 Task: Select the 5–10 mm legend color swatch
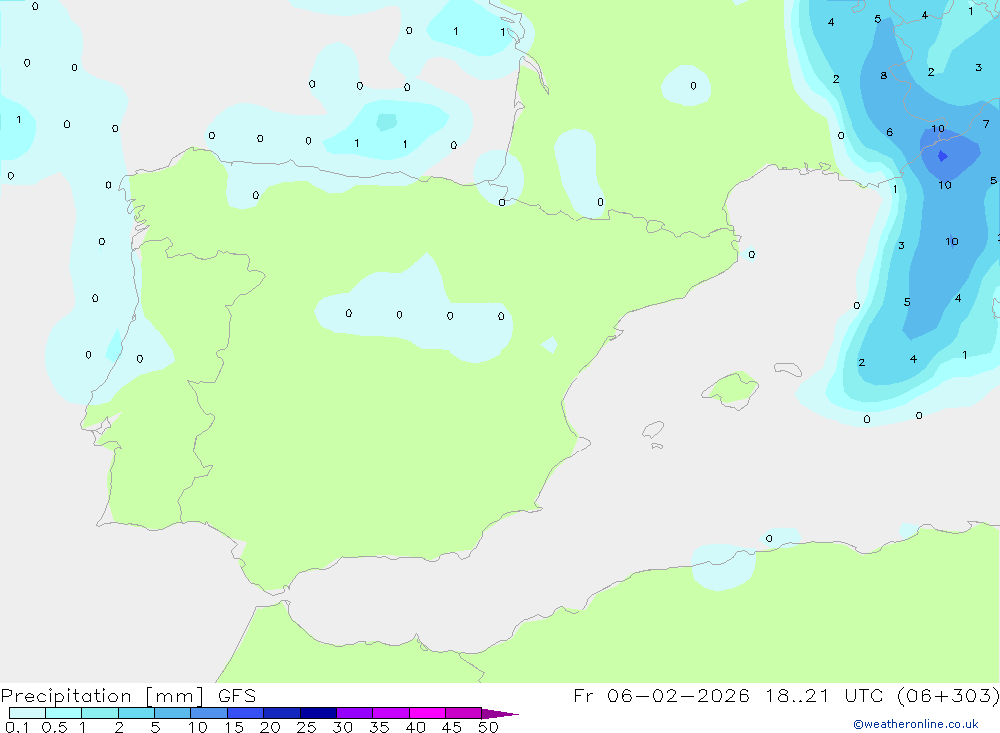tap(173, 713)
